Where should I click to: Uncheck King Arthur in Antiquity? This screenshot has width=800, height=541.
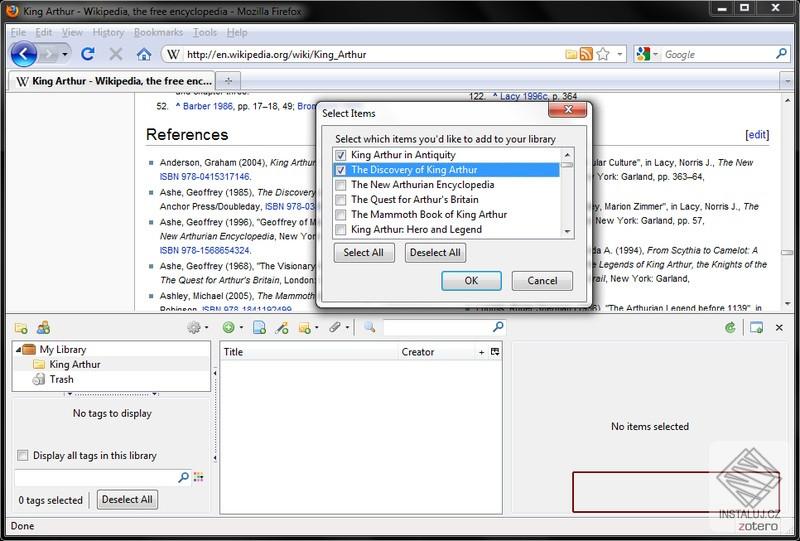pos(341,155)
